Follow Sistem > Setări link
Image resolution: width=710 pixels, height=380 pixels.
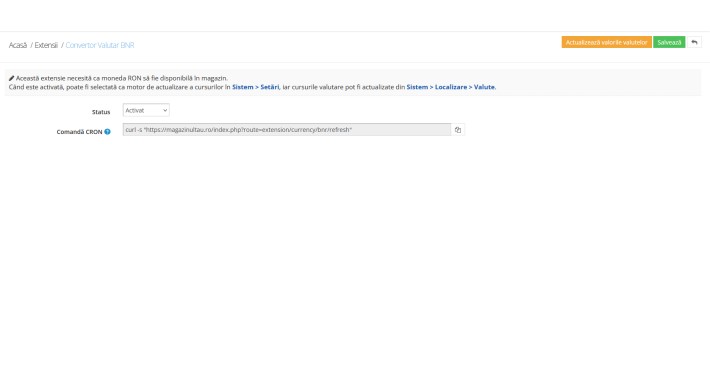(x=255, y=87)
